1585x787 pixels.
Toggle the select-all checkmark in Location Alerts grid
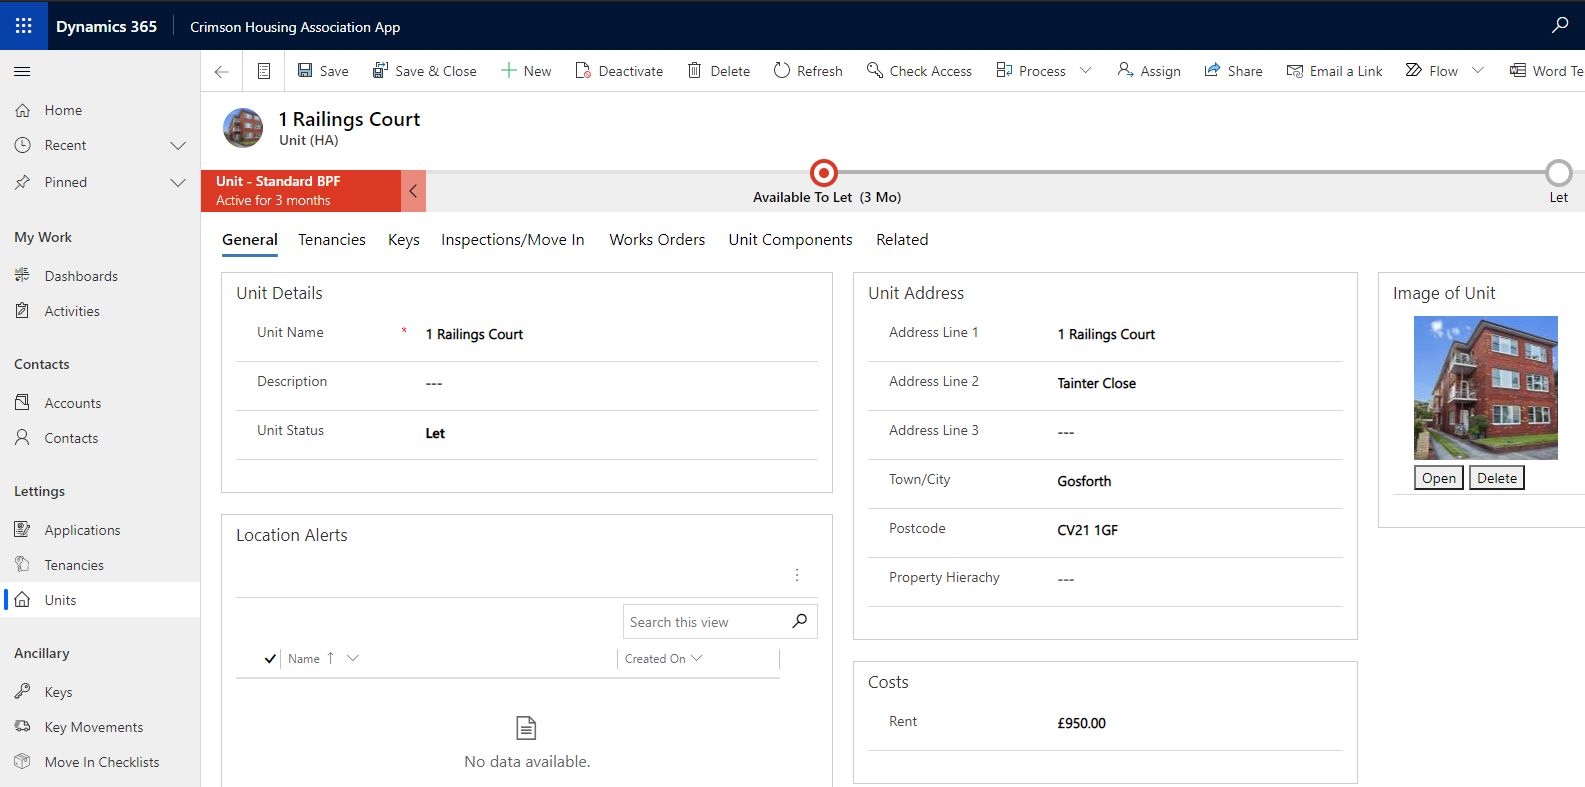pos(270,659)
